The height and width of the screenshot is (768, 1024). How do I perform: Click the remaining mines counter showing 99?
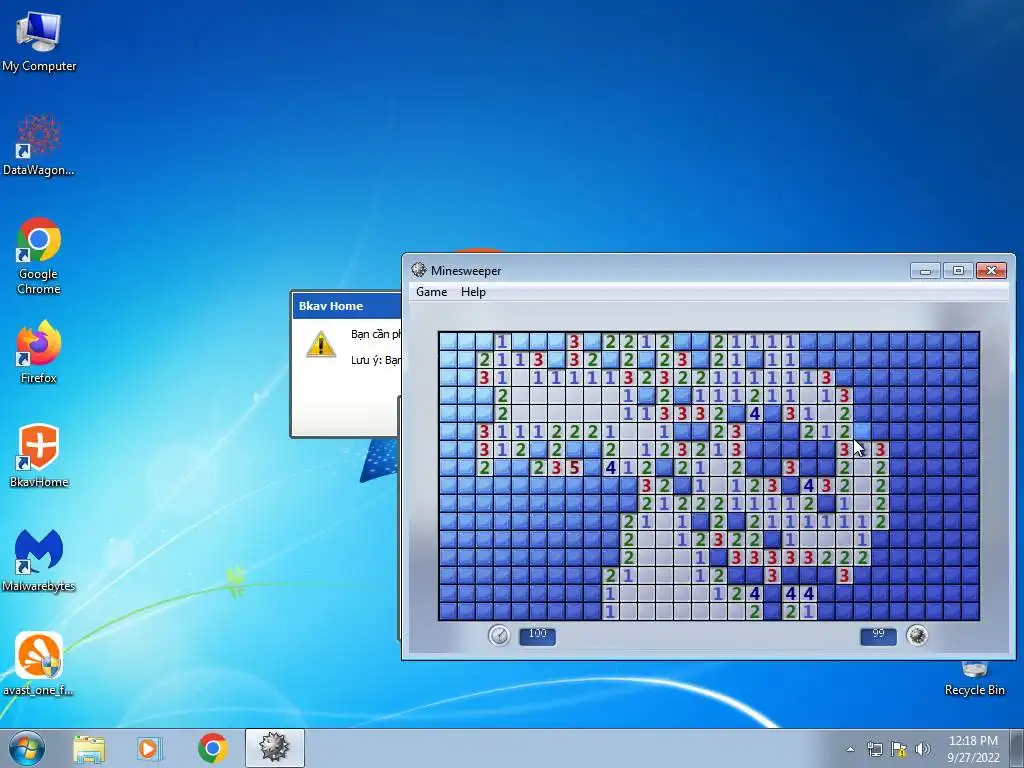coord(878,635)
